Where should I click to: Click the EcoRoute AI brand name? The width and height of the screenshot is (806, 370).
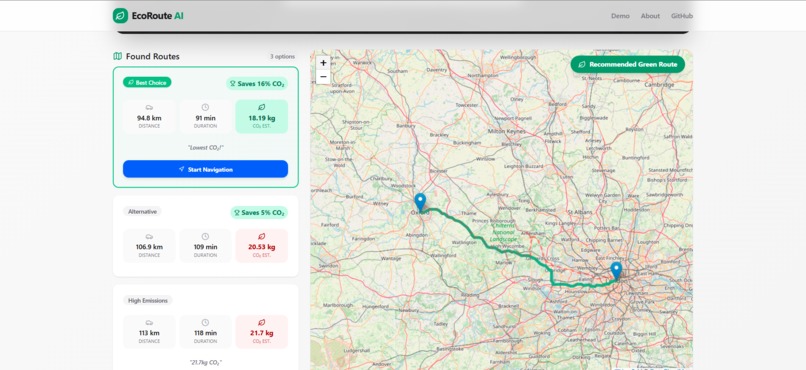pyautogui.click(x=157, y=16)
